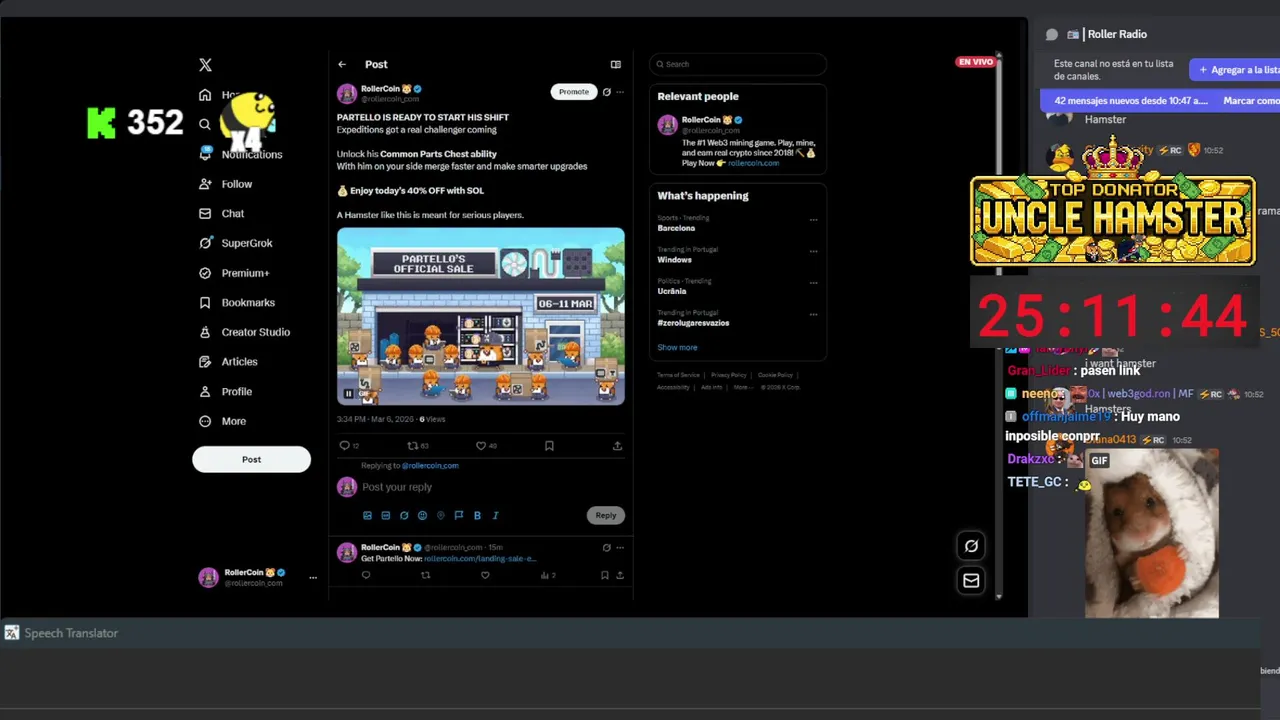Bookmark the main post
1280x720 pixels.
[549, 446]
